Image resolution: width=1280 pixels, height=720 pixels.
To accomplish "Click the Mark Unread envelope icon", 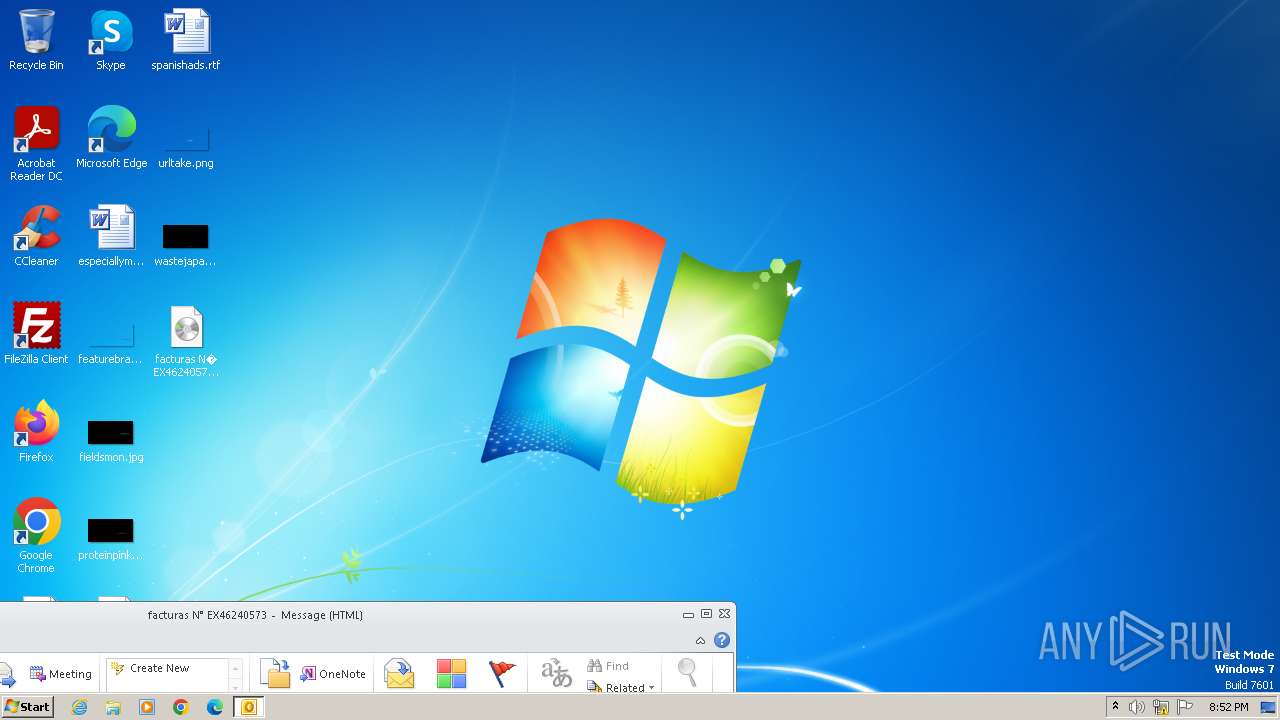I will point(399,674).
